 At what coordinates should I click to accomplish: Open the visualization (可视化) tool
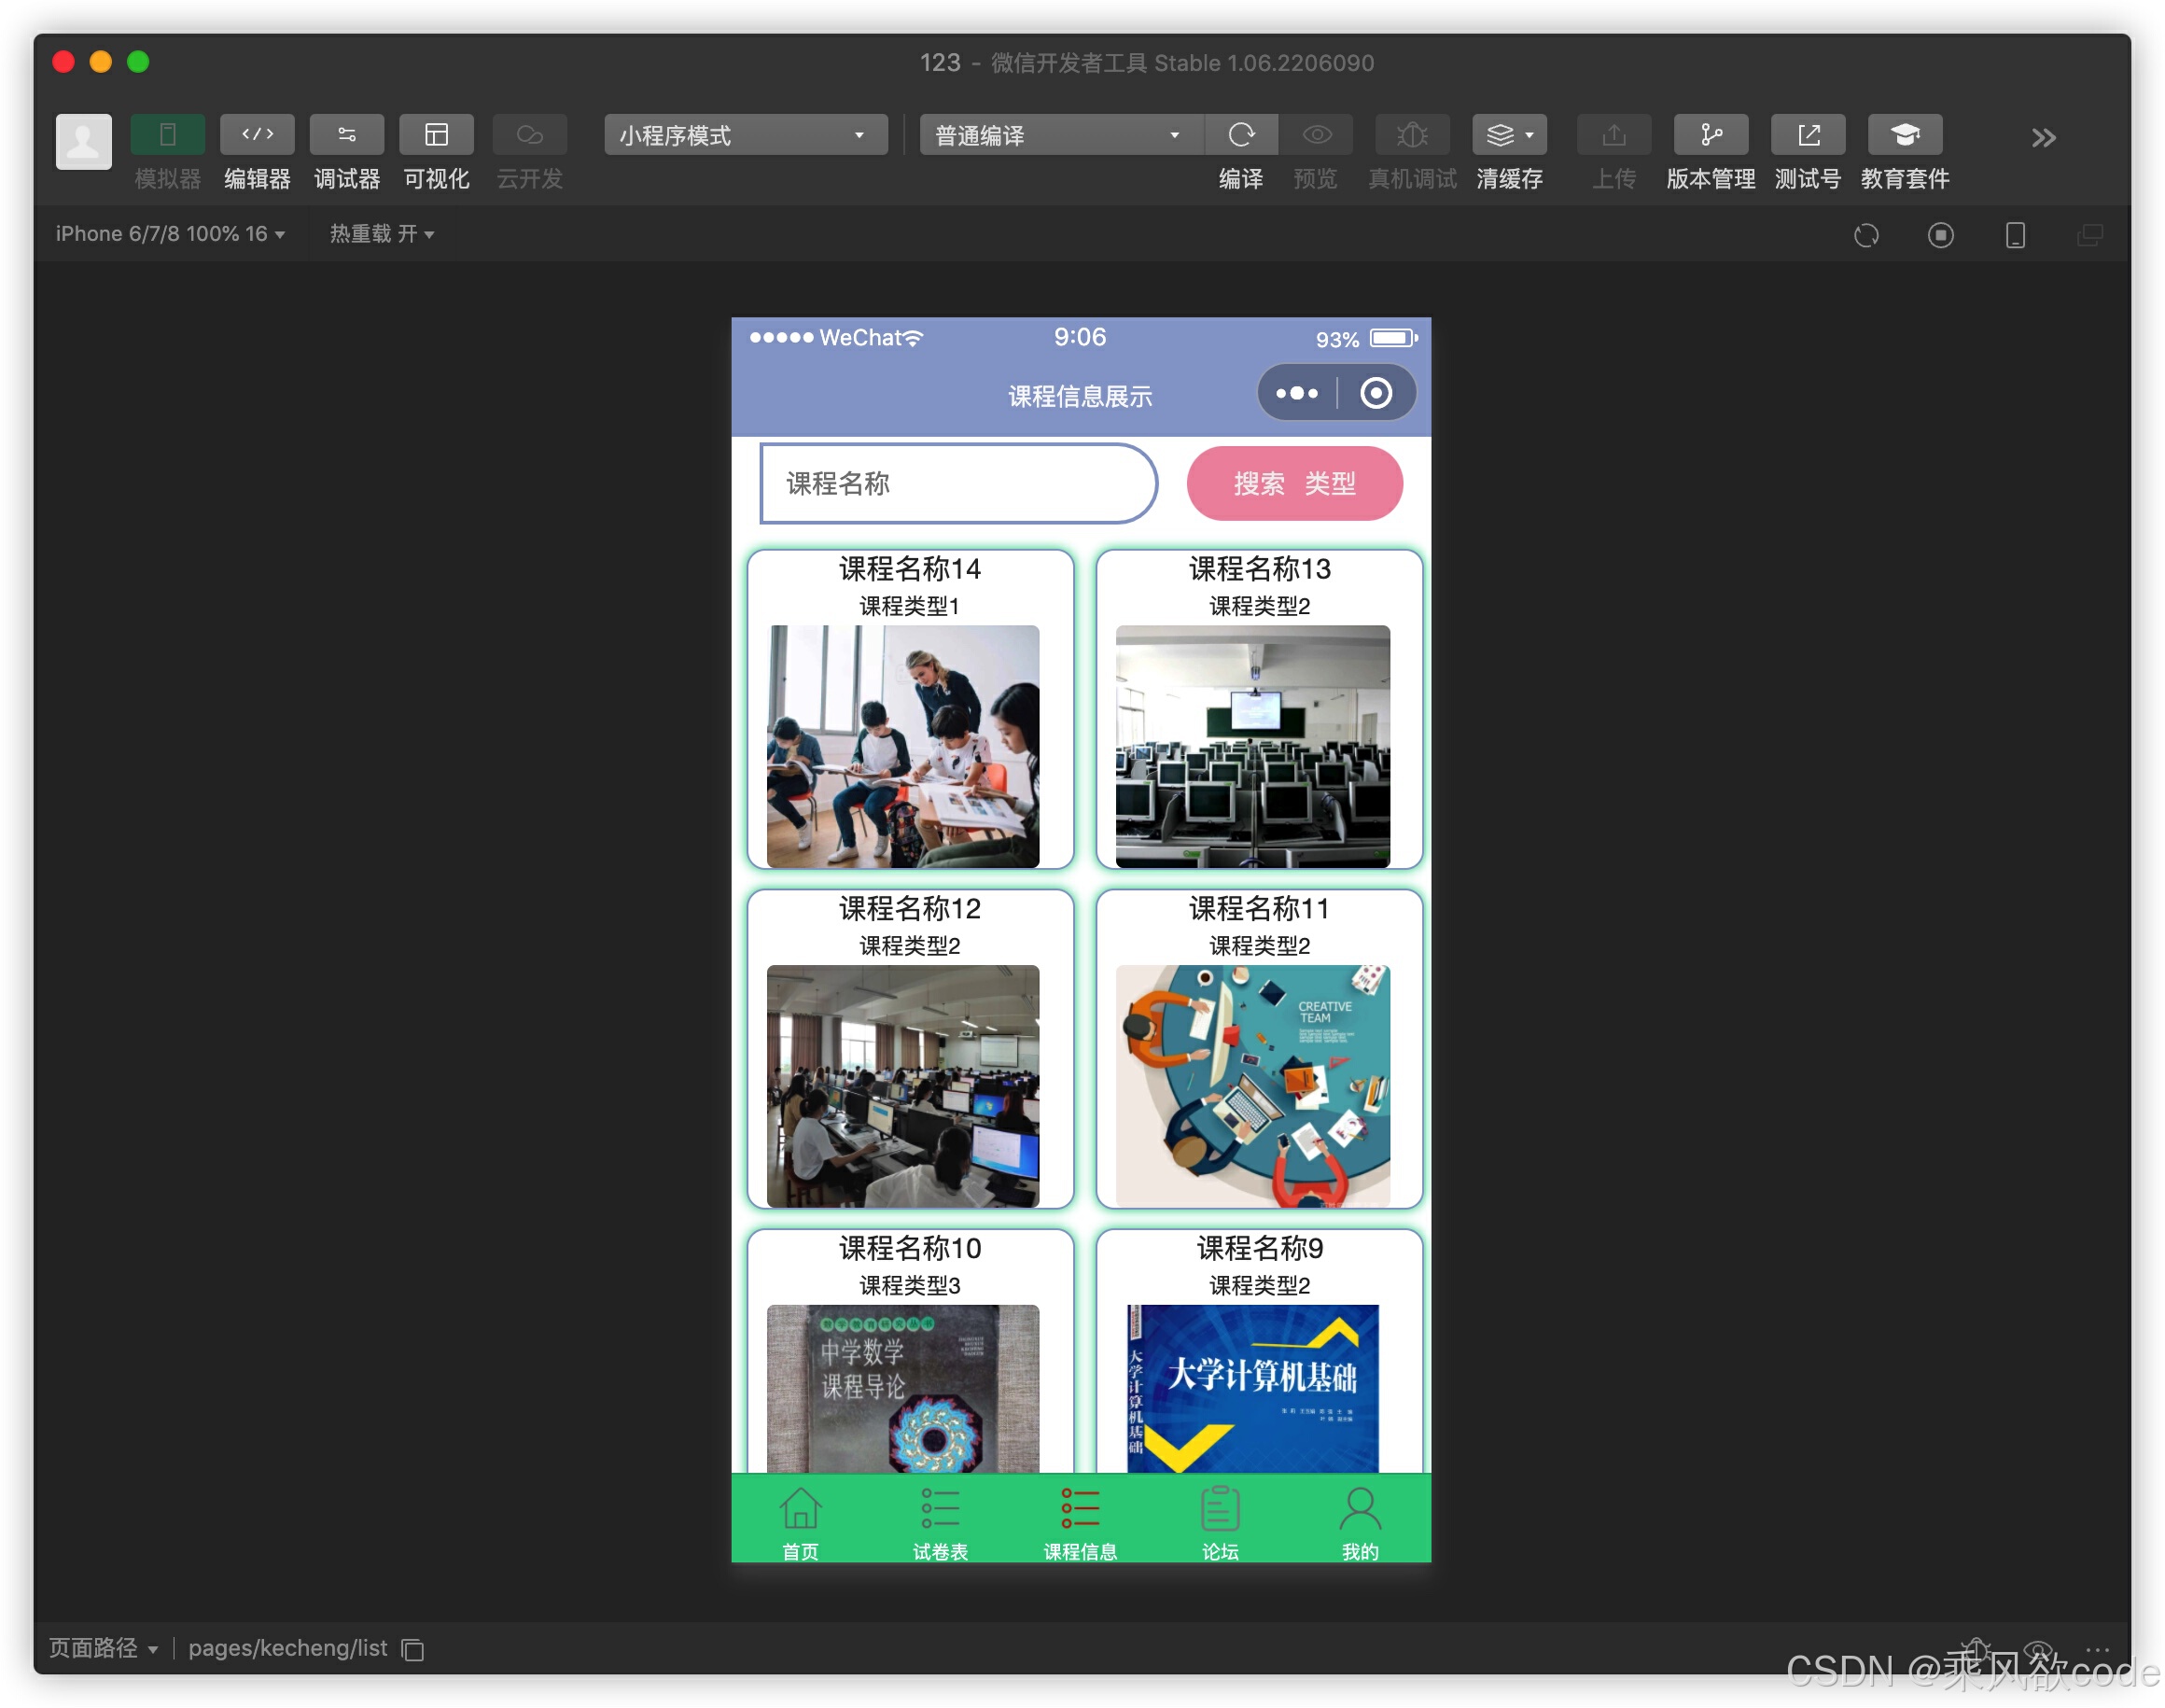pos(436,135)
